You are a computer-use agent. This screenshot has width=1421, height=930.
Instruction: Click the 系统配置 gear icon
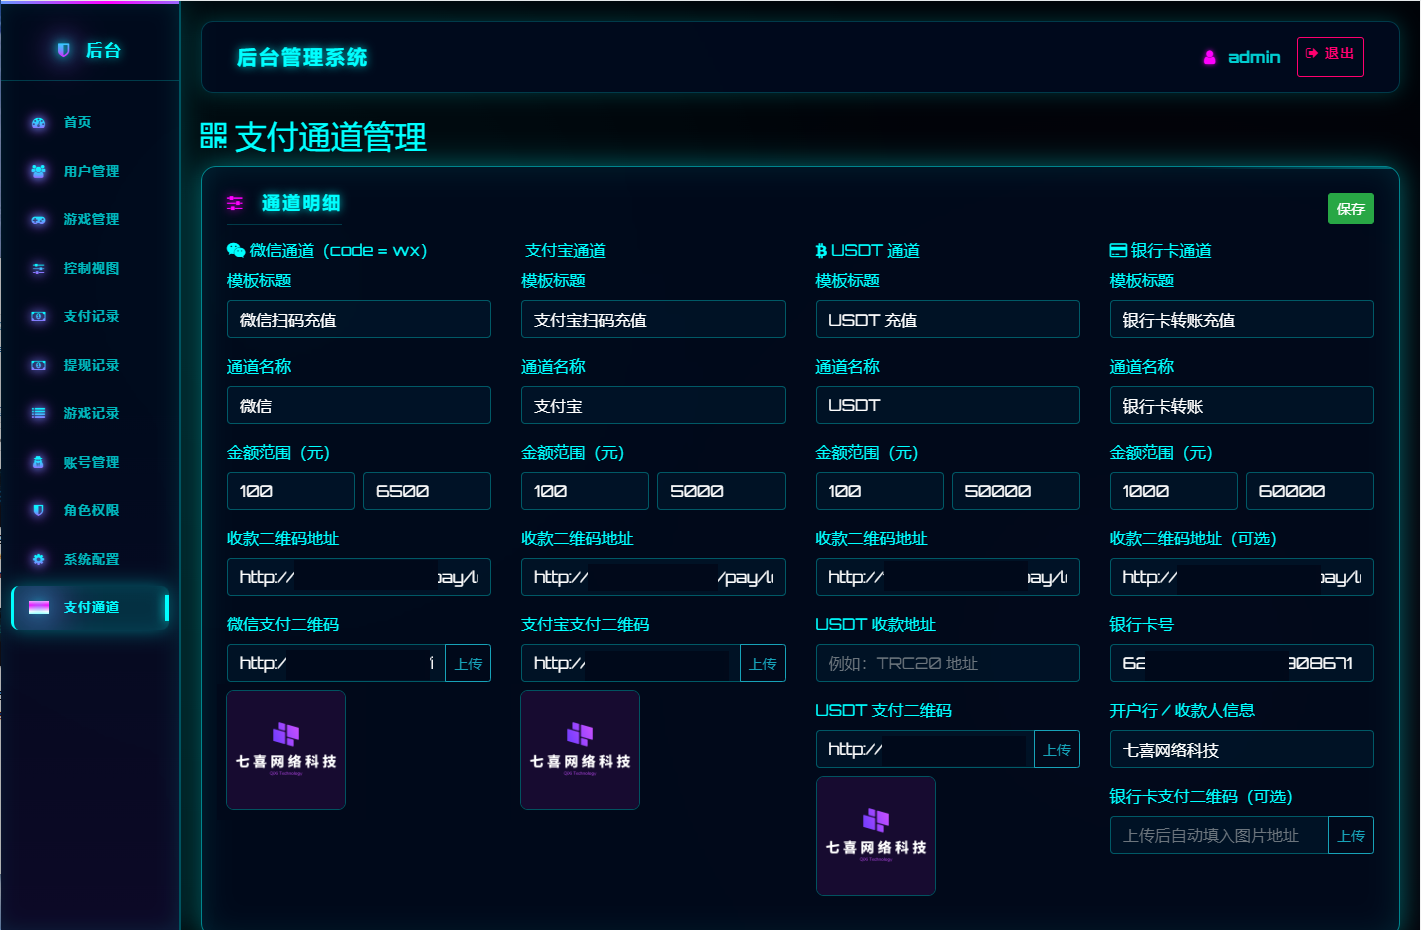click(x=39, y=559)
